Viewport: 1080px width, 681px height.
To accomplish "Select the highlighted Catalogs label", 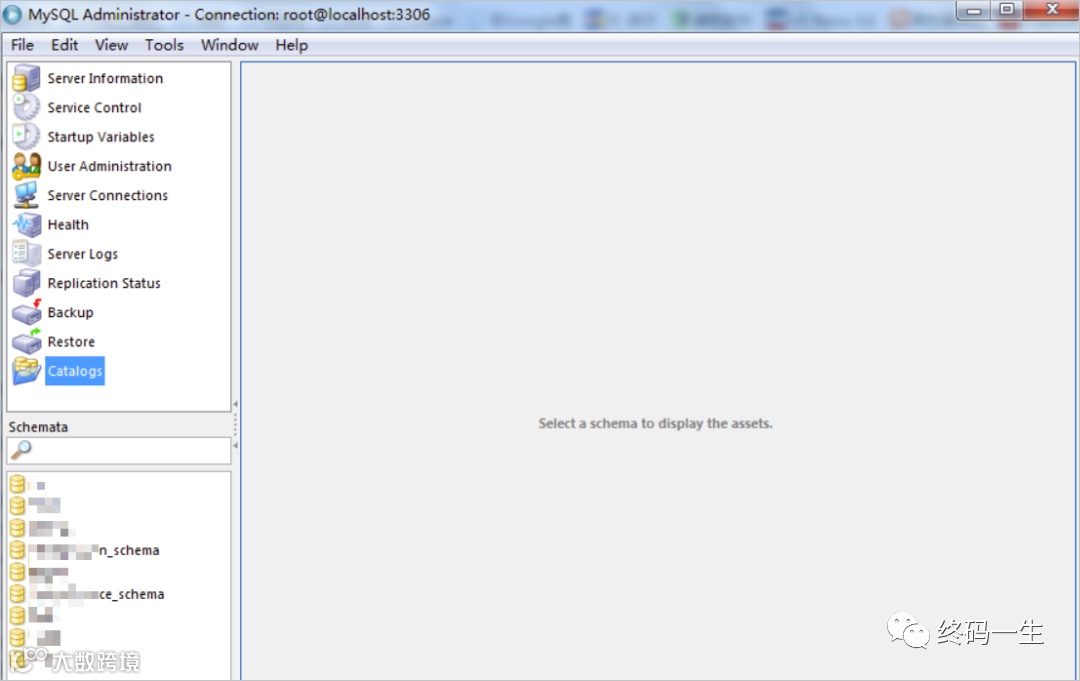I will point(74,370).
